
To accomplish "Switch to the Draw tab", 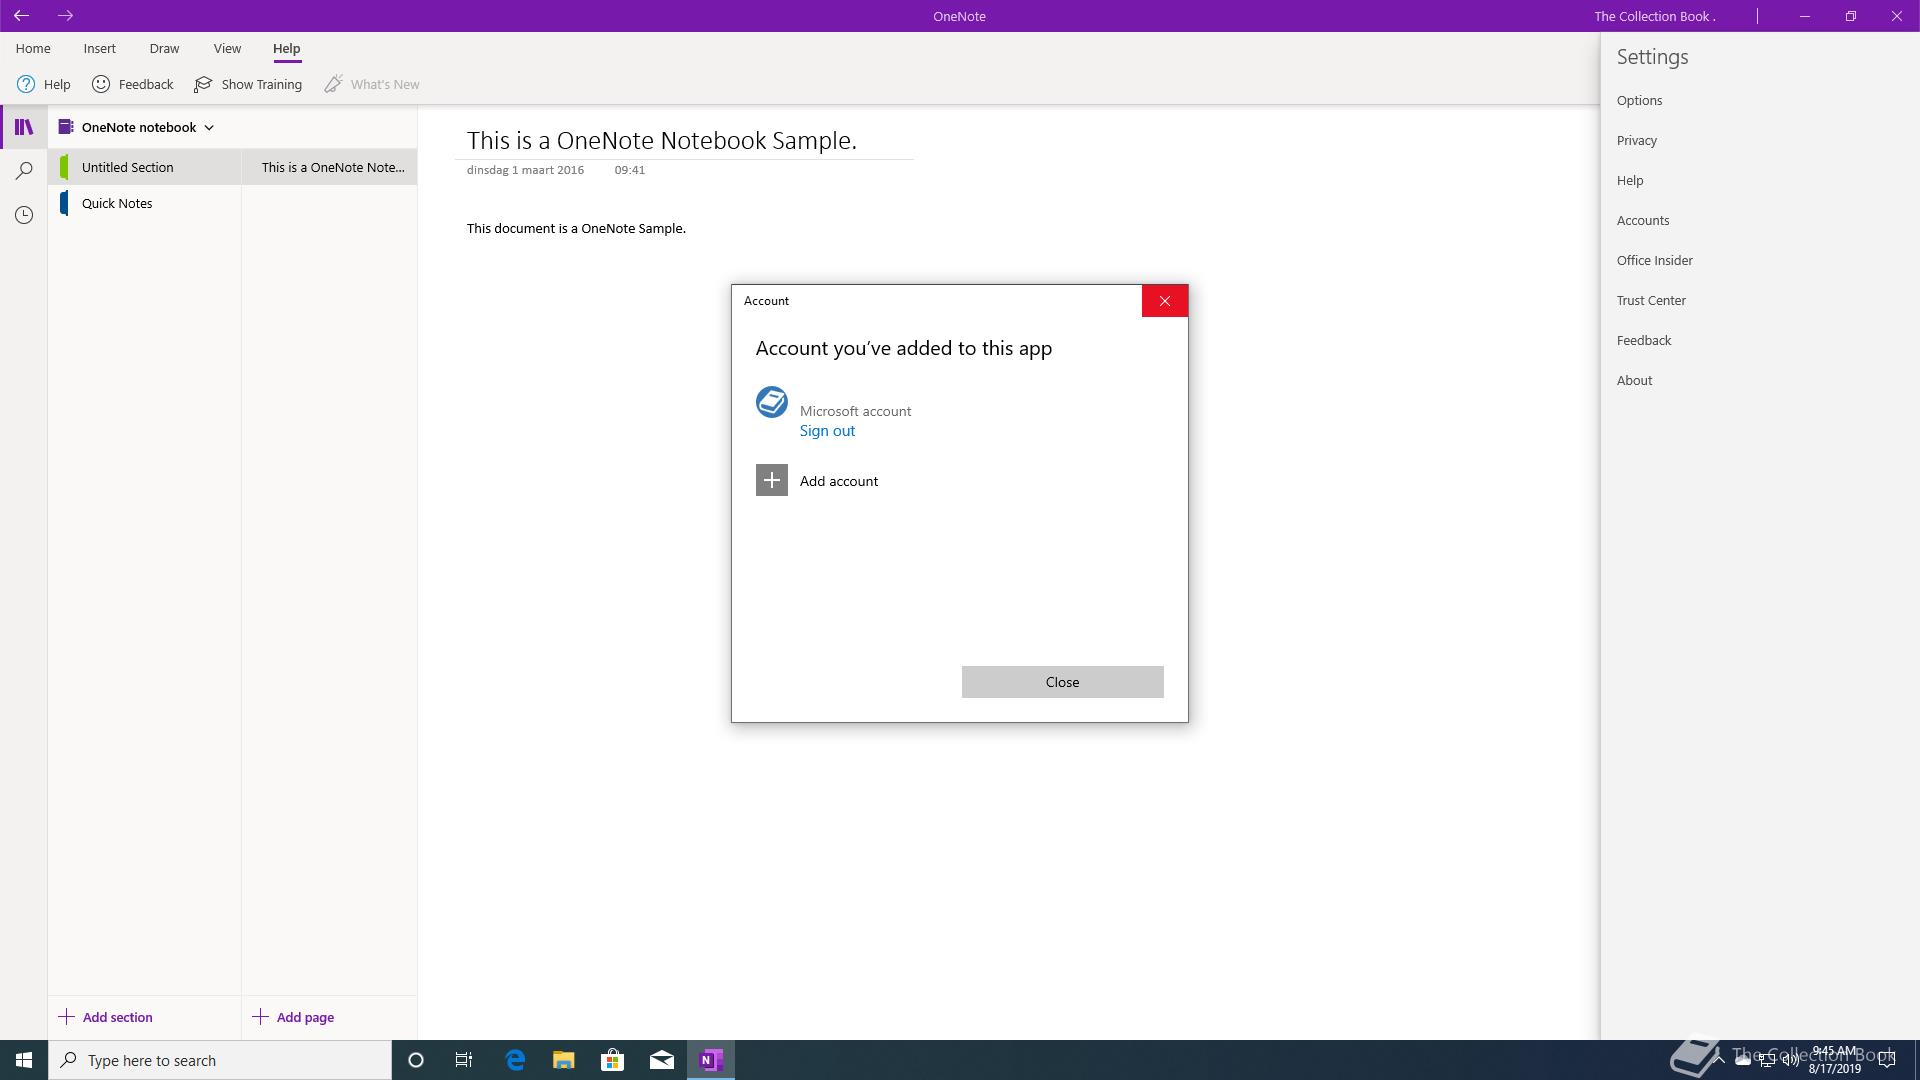I will point(164,48).
